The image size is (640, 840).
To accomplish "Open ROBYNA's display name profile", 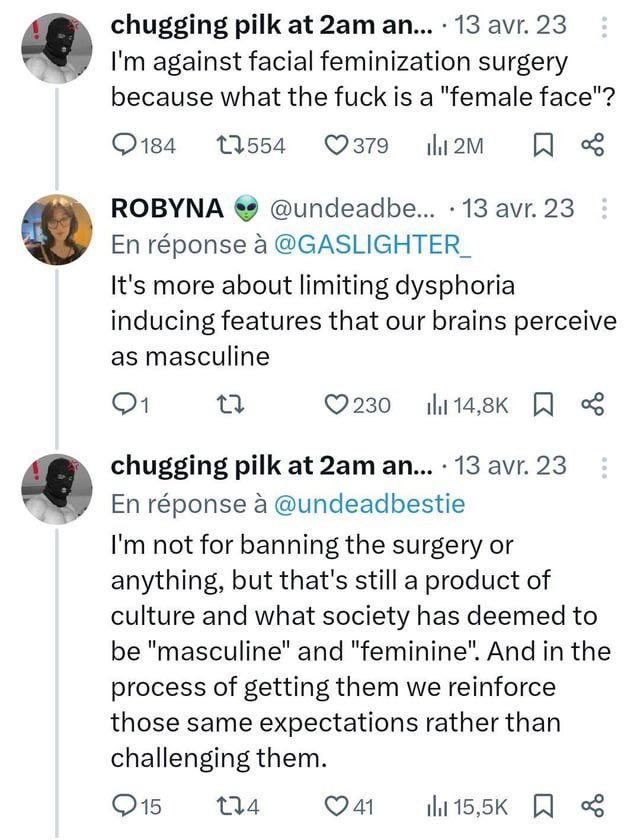I will coord(167,209).
